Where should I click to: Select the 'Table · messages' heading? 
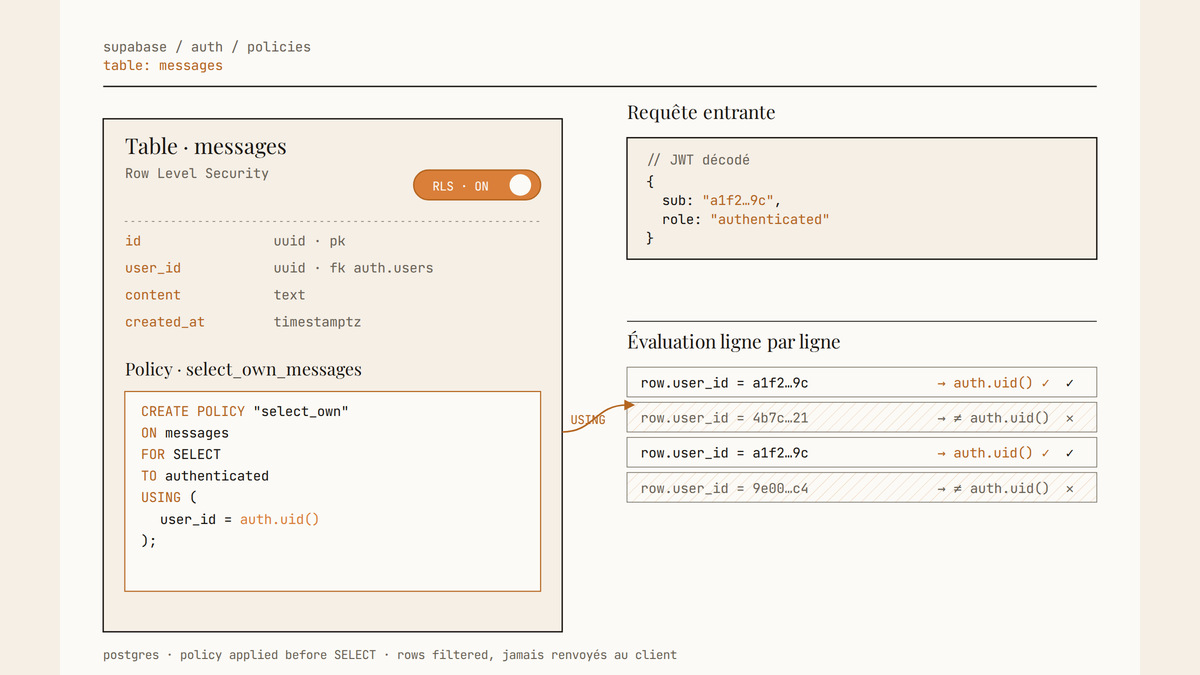coord(206,146)
